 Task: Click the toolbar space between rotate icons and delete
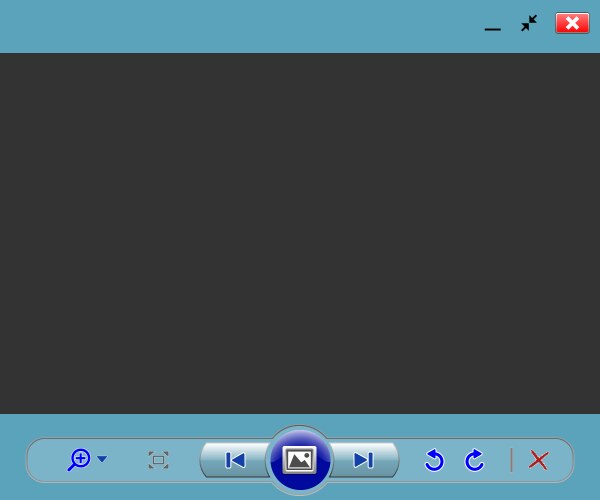click(499, 460)
